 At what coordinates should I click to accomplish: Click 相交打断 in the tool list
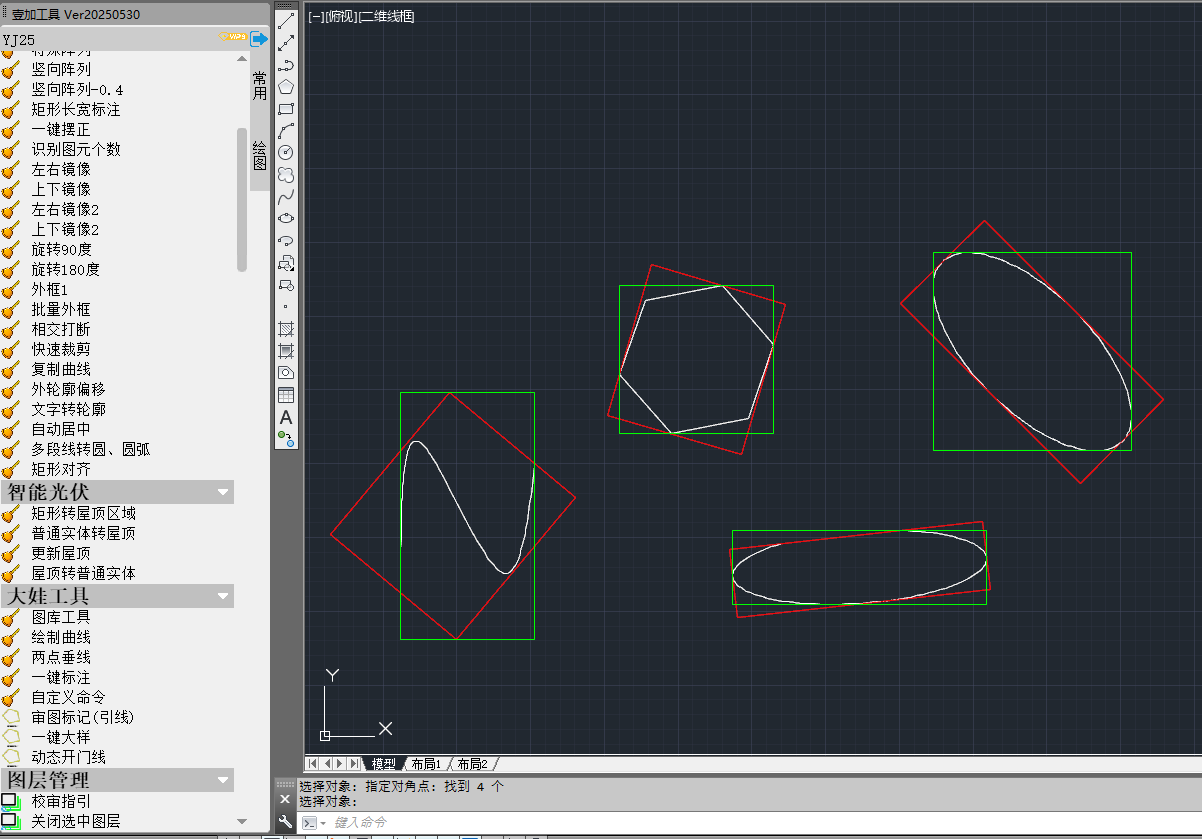pos(61,329)
